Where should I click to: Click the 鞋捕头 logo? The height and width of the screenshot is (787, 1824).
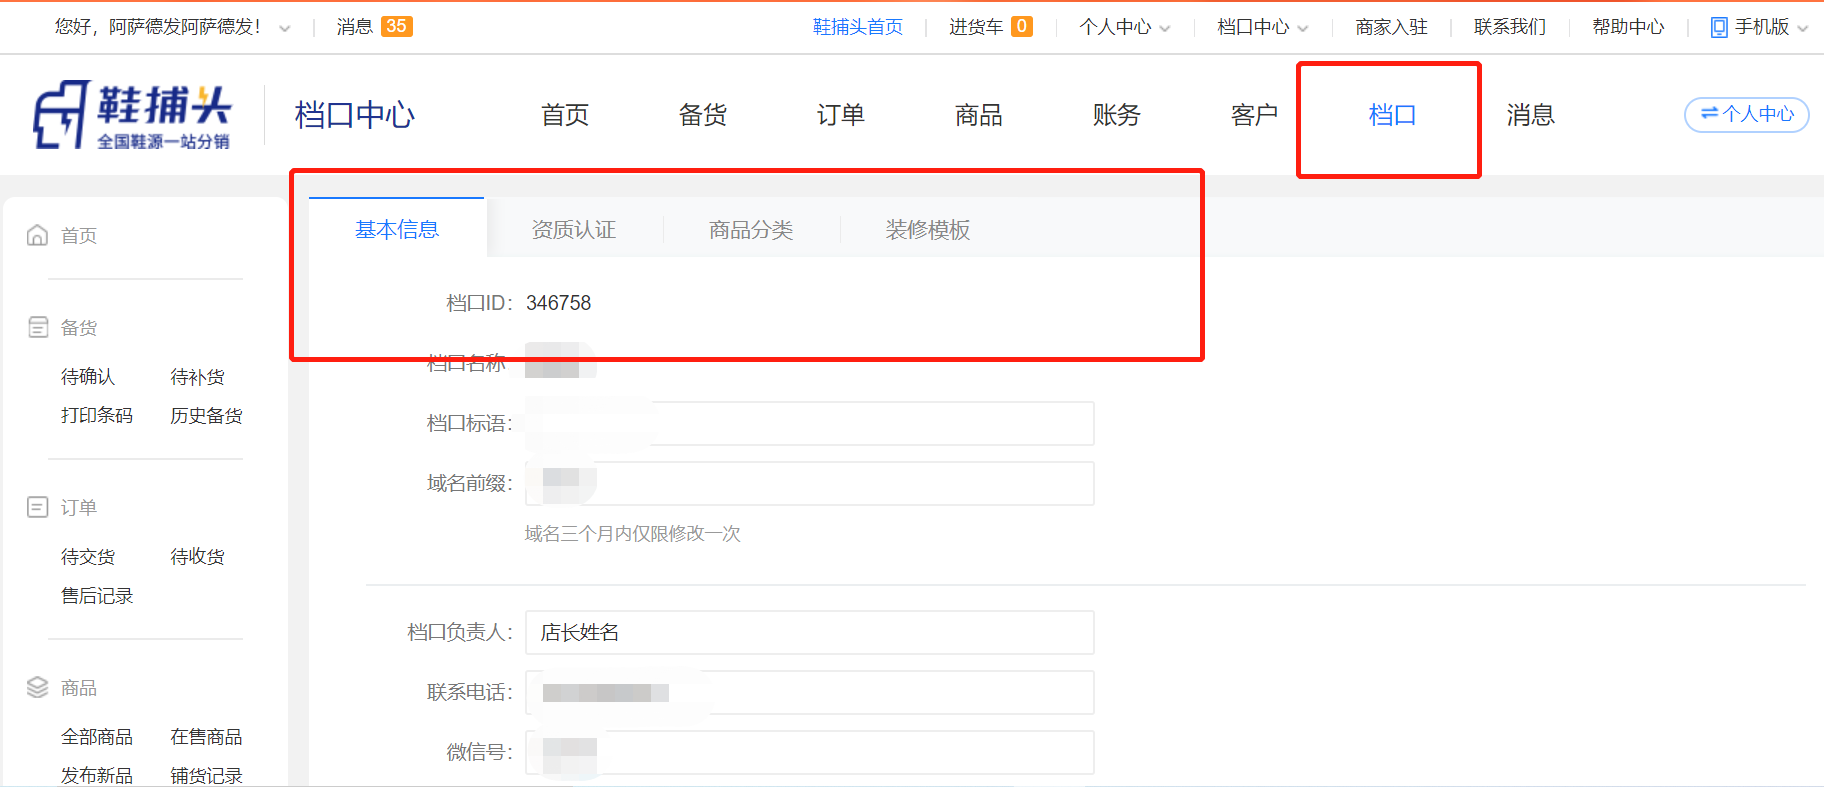[x=132, y=115]
